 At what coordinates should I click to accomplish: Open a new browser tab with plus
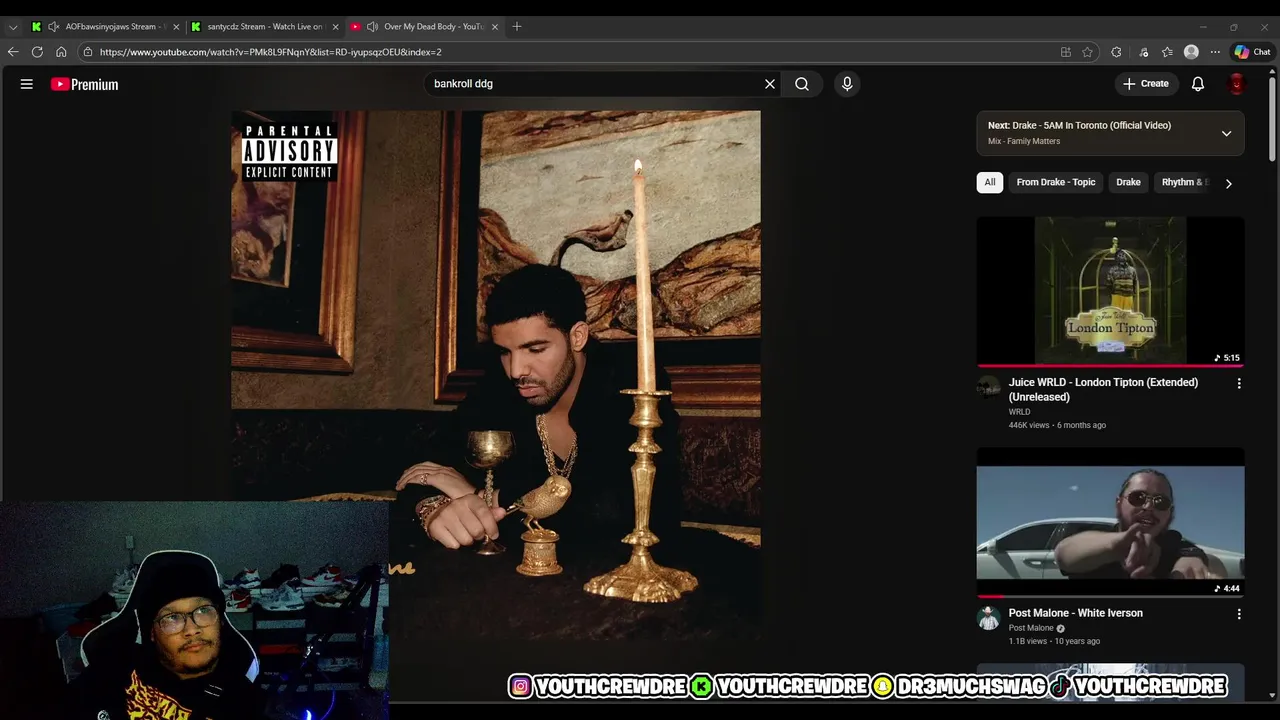click(x=517, y=26)
